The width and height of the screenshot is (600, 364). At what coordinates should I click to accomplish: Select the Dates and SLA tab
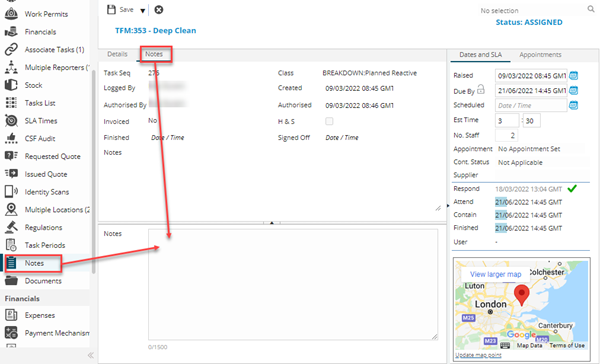[x=480, y=54]
